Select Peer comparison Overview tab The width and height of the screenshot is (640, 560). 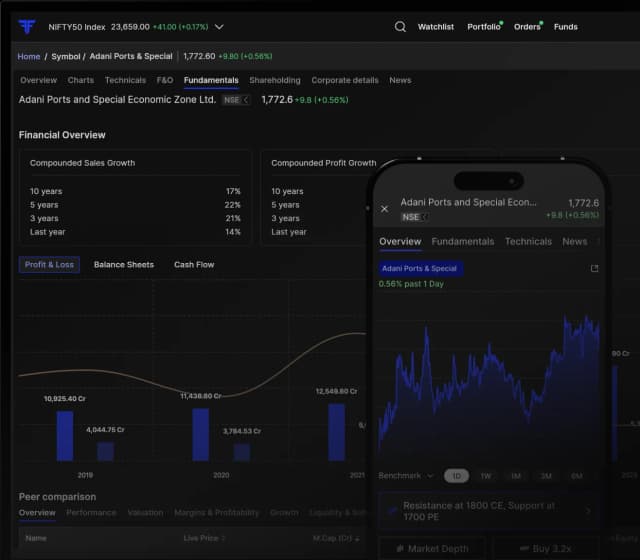point(37,513)
